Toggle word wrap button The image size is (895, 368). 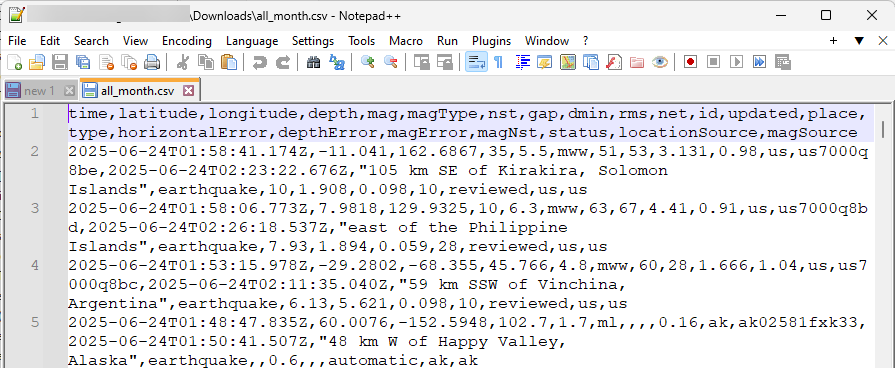click(x=476, y=62)
